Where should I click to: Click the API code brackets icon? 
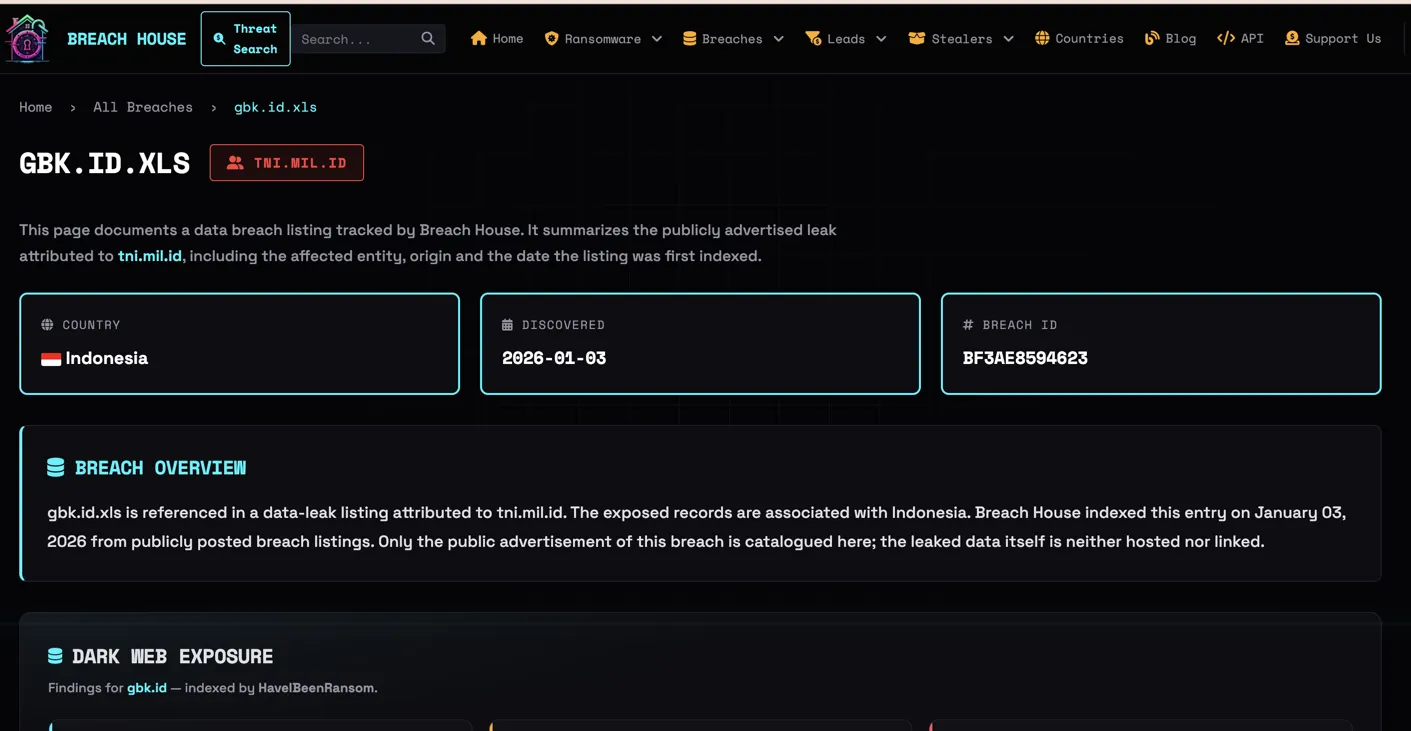pyautogui.click(x=1226, y=38)
